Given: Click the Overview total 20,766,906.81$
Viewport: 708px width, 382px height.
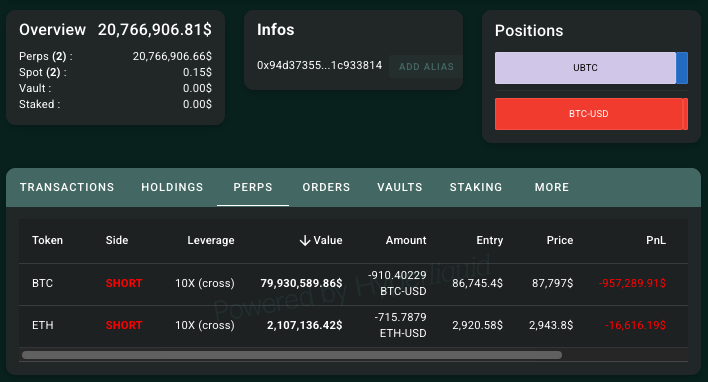Looking at the screenshot, I should coord(155,30).
